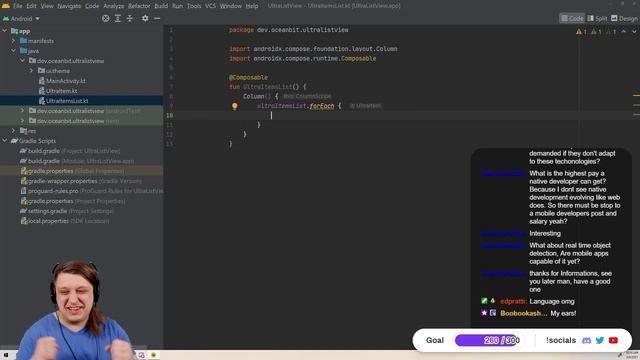Click the local.properties file icon
The width and height of the screenshot is (640, 360).
(x=24, y=221)
